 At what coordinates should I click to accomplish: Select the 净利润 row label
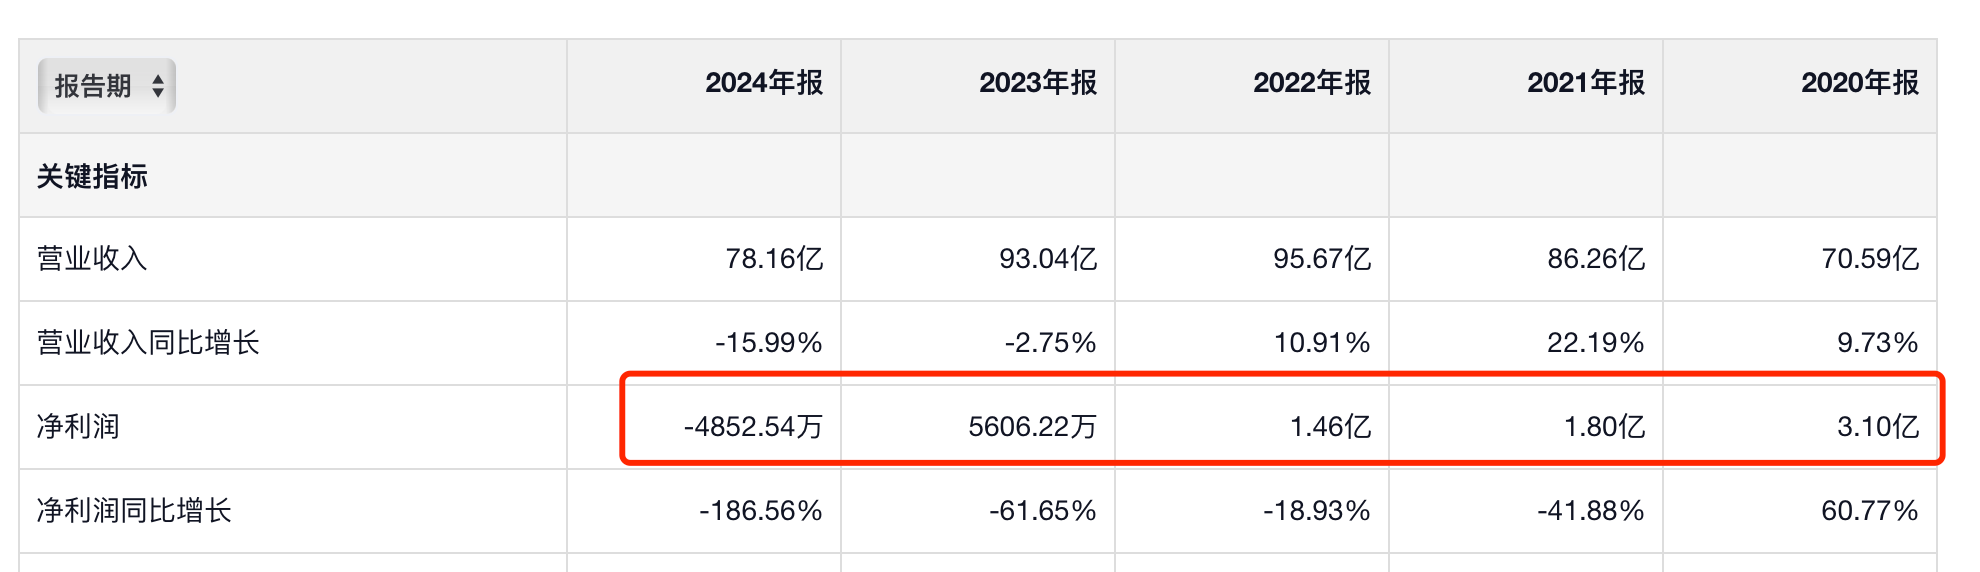coord(78,427)
